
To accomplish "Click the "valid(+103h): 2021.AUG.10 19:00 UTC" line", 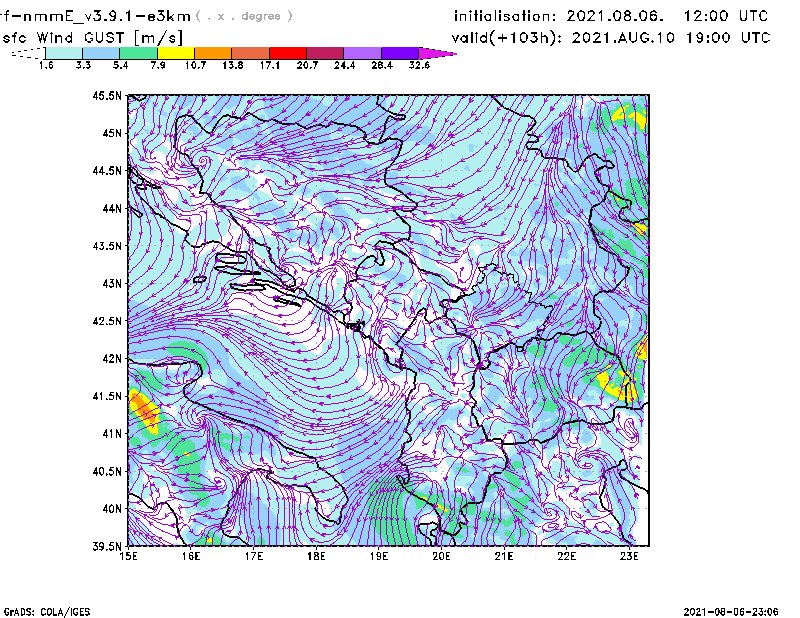I will tap(611, 38).
